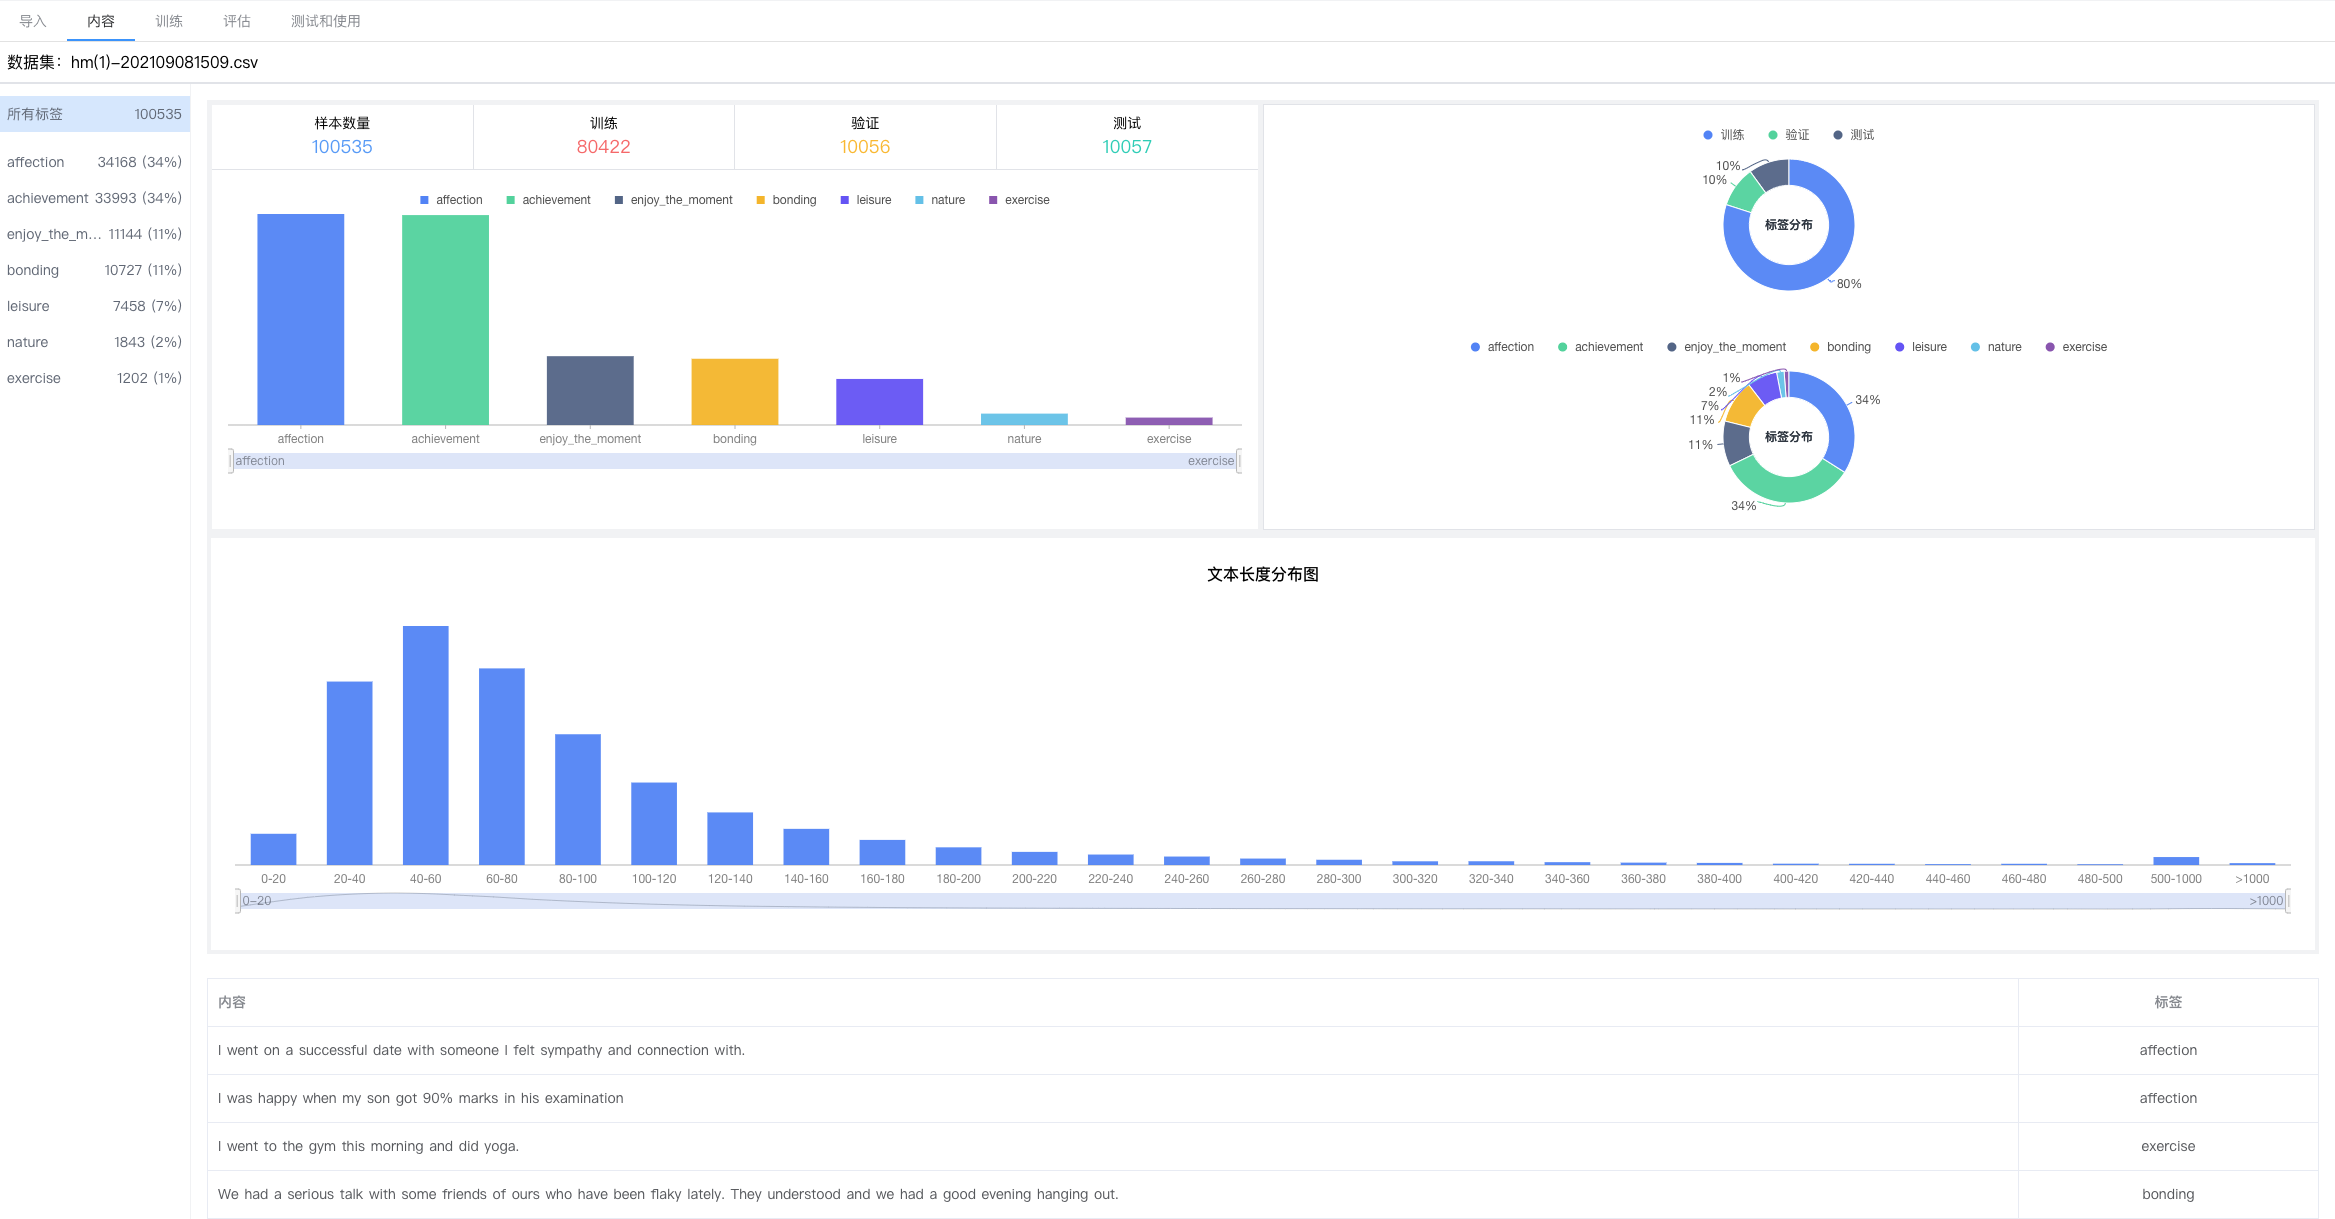Click the 测试 10057 stat card
Viewport: 2335px width, 1219px height.
coord(1127,137)
